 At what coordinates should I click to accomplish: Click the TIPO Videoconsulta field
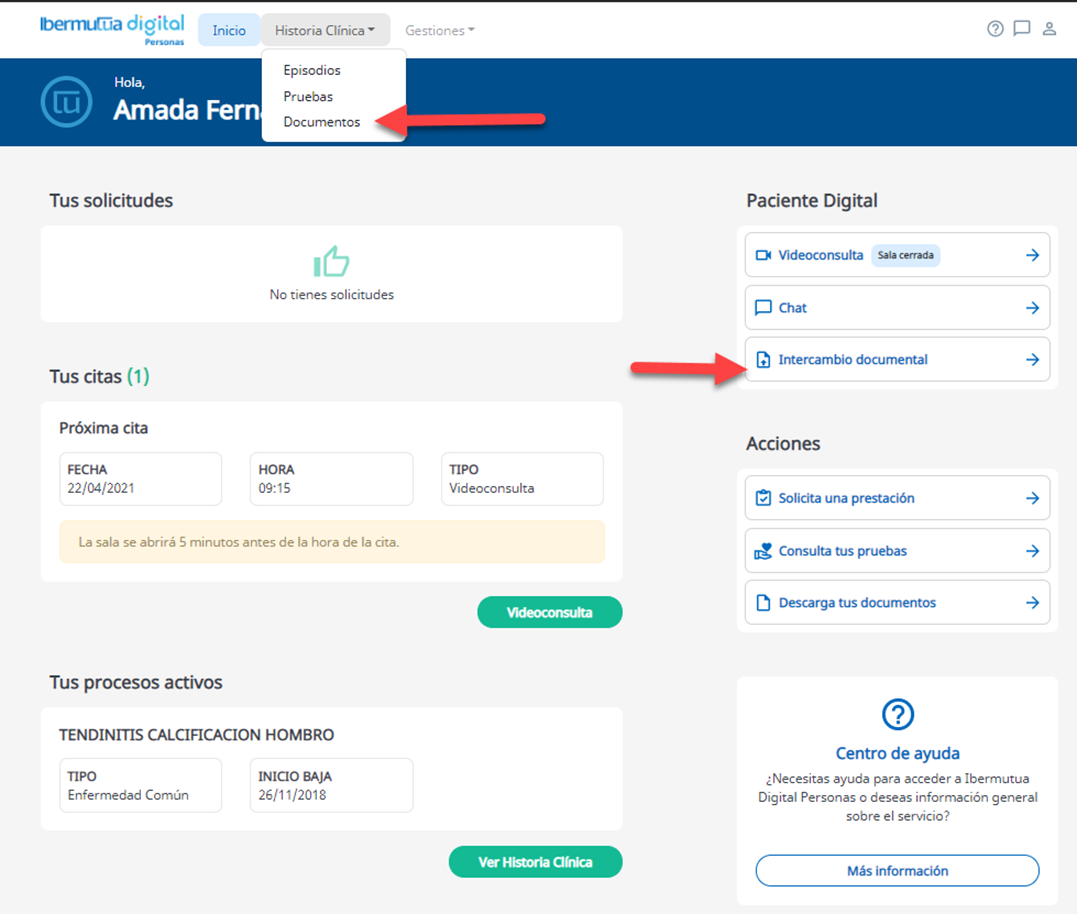[522, 479]
